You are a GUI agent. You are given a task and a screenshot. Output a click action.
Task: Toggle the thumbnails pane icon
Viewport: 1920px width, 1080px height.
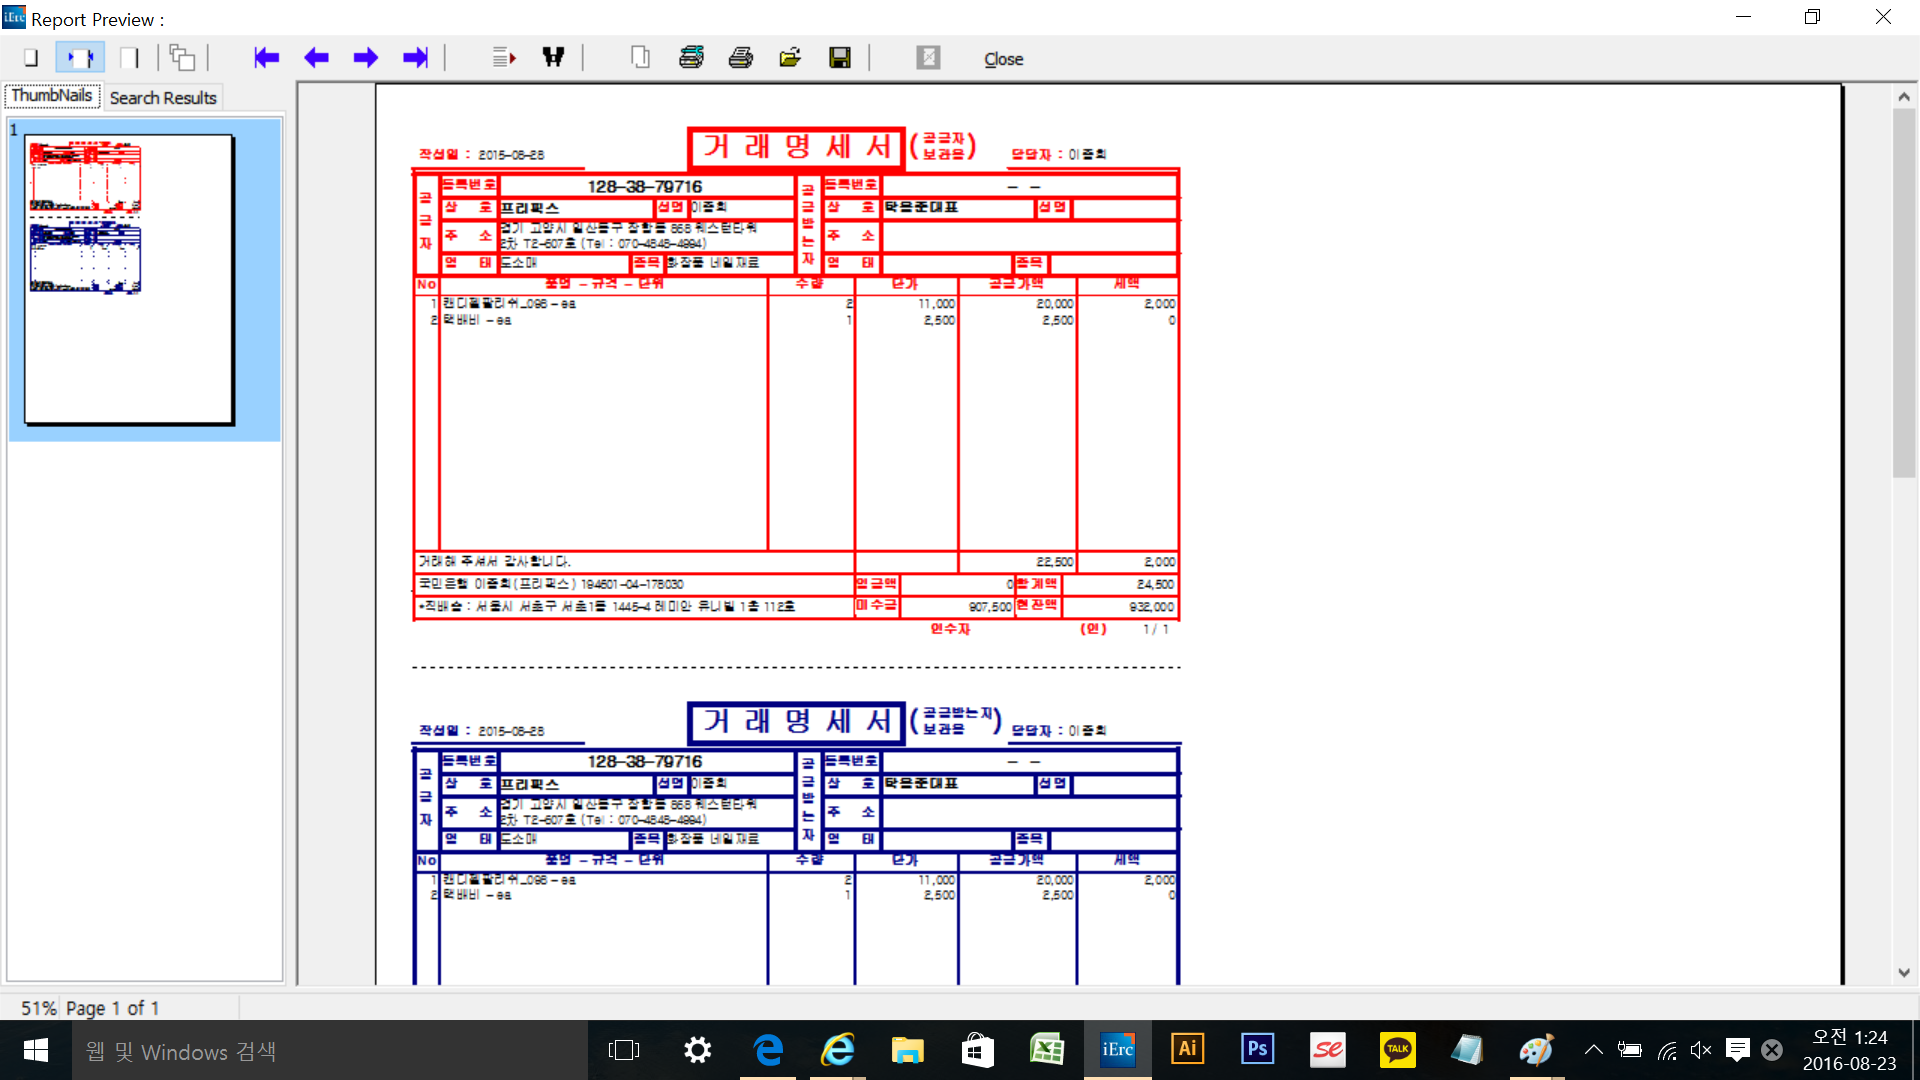click(x=182, y=58)
